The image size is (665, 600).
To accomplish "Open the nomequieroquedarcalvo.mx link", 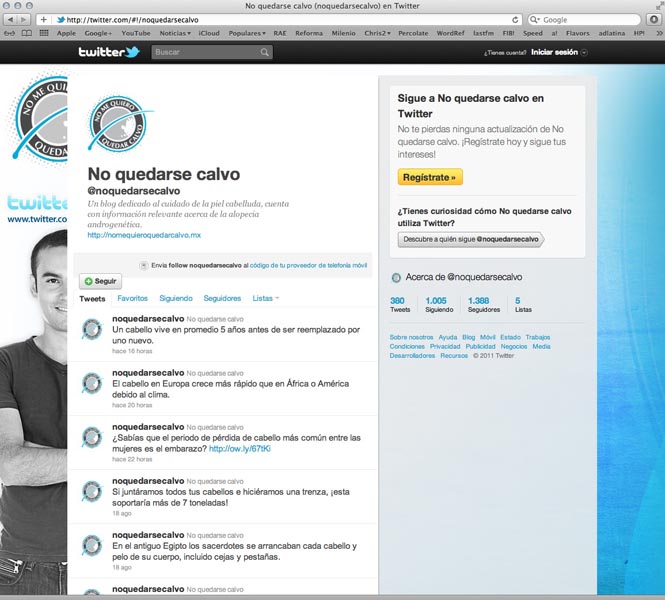I will click(x=144, y=235).
